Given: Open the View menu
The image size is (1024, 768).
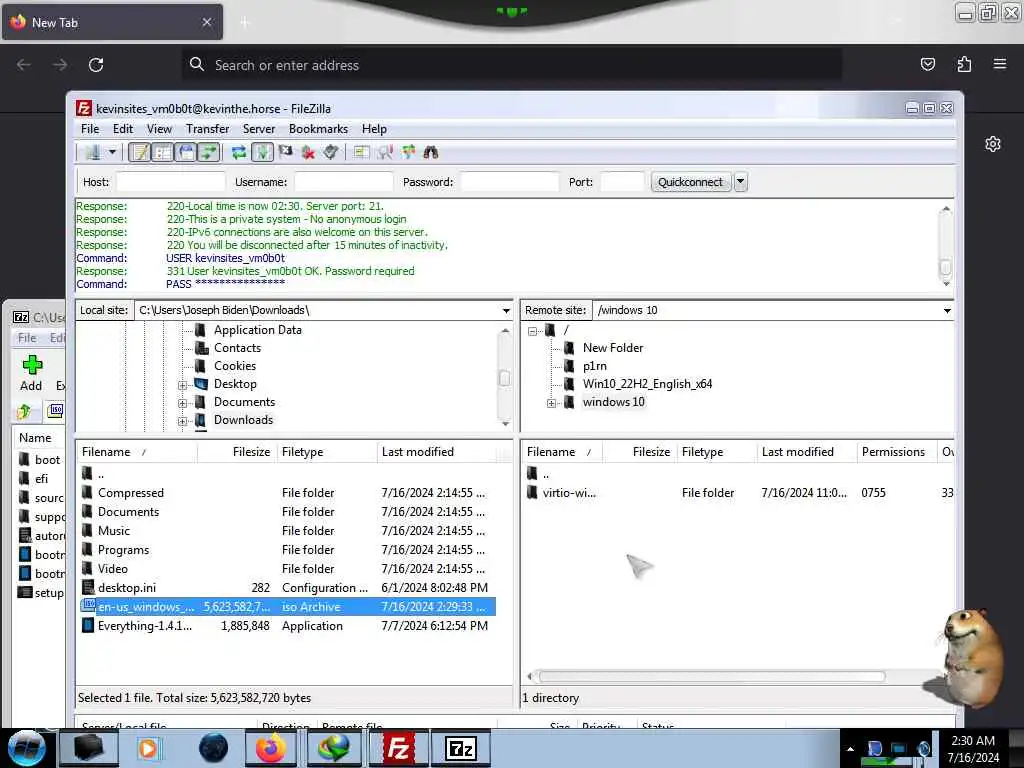Looking at the screenshot, I should [159, 129].
